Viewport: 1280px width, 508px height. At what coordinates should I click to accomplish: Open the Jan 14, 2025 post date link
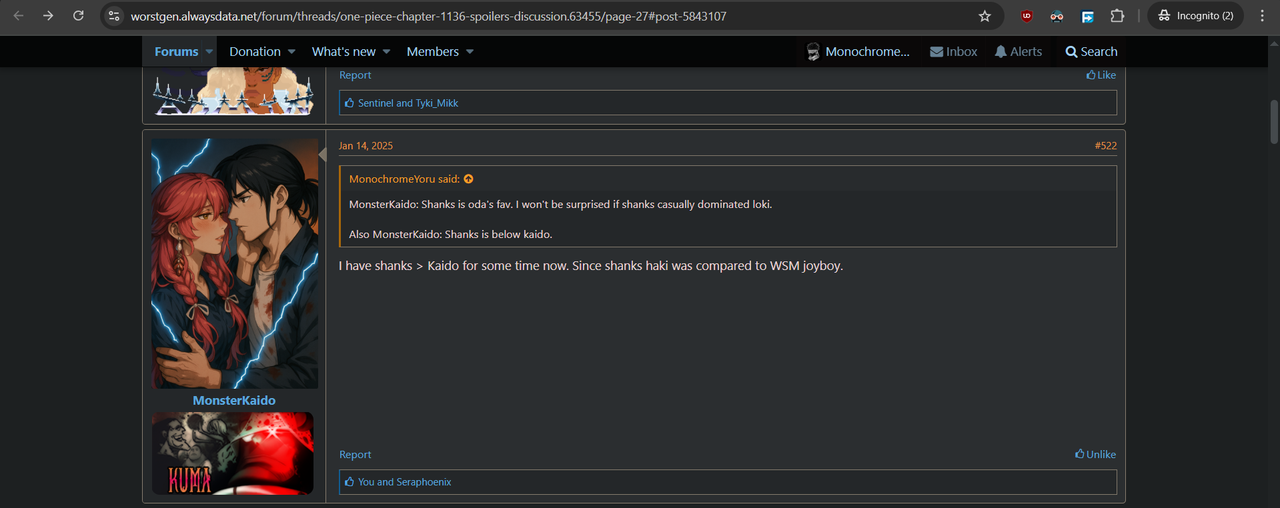(366, 146)
